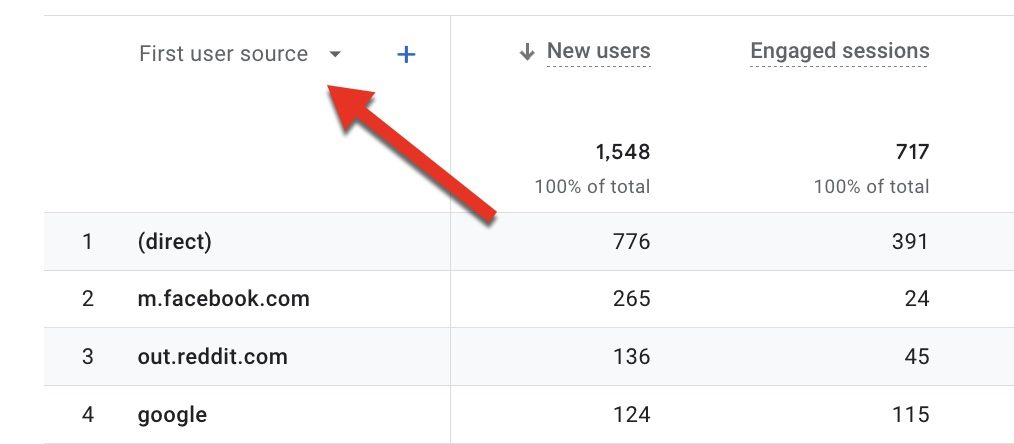
Task: Click the Engaged sessions total 717
Action: 912,152
